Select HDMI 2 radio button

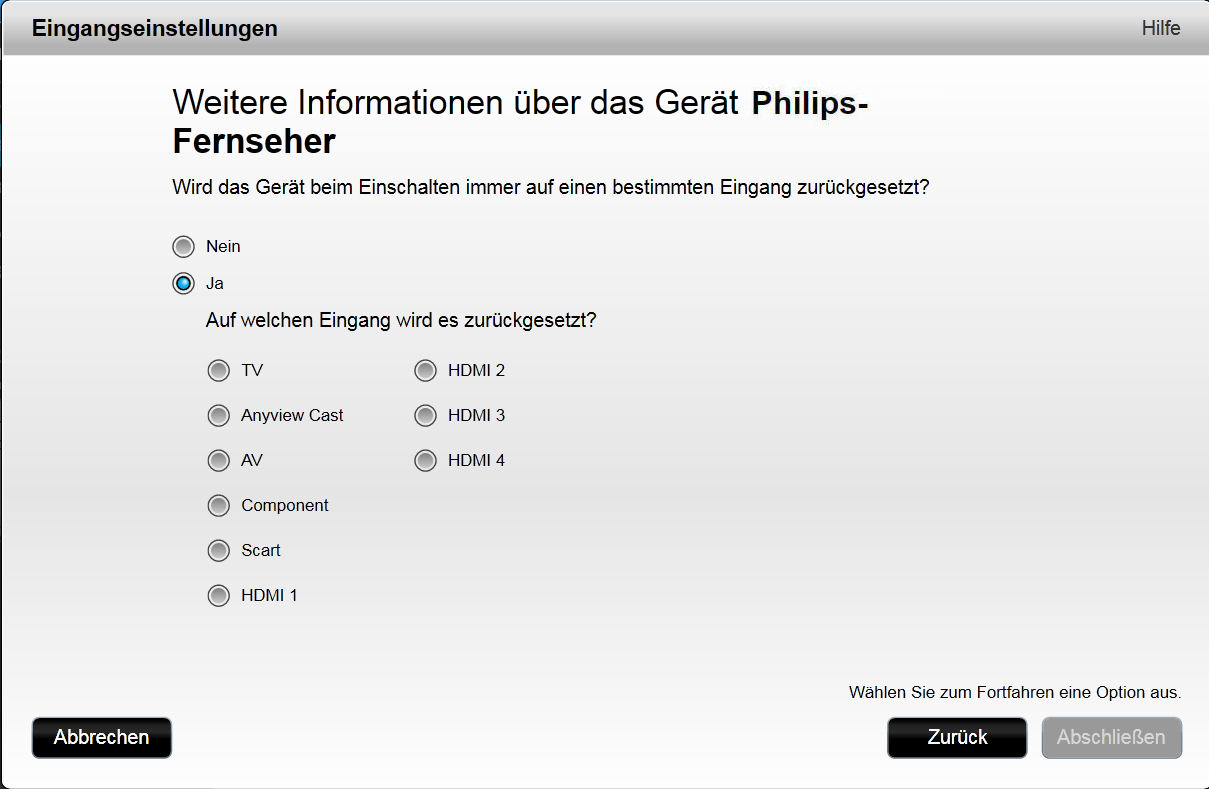[x=425, y=371]
